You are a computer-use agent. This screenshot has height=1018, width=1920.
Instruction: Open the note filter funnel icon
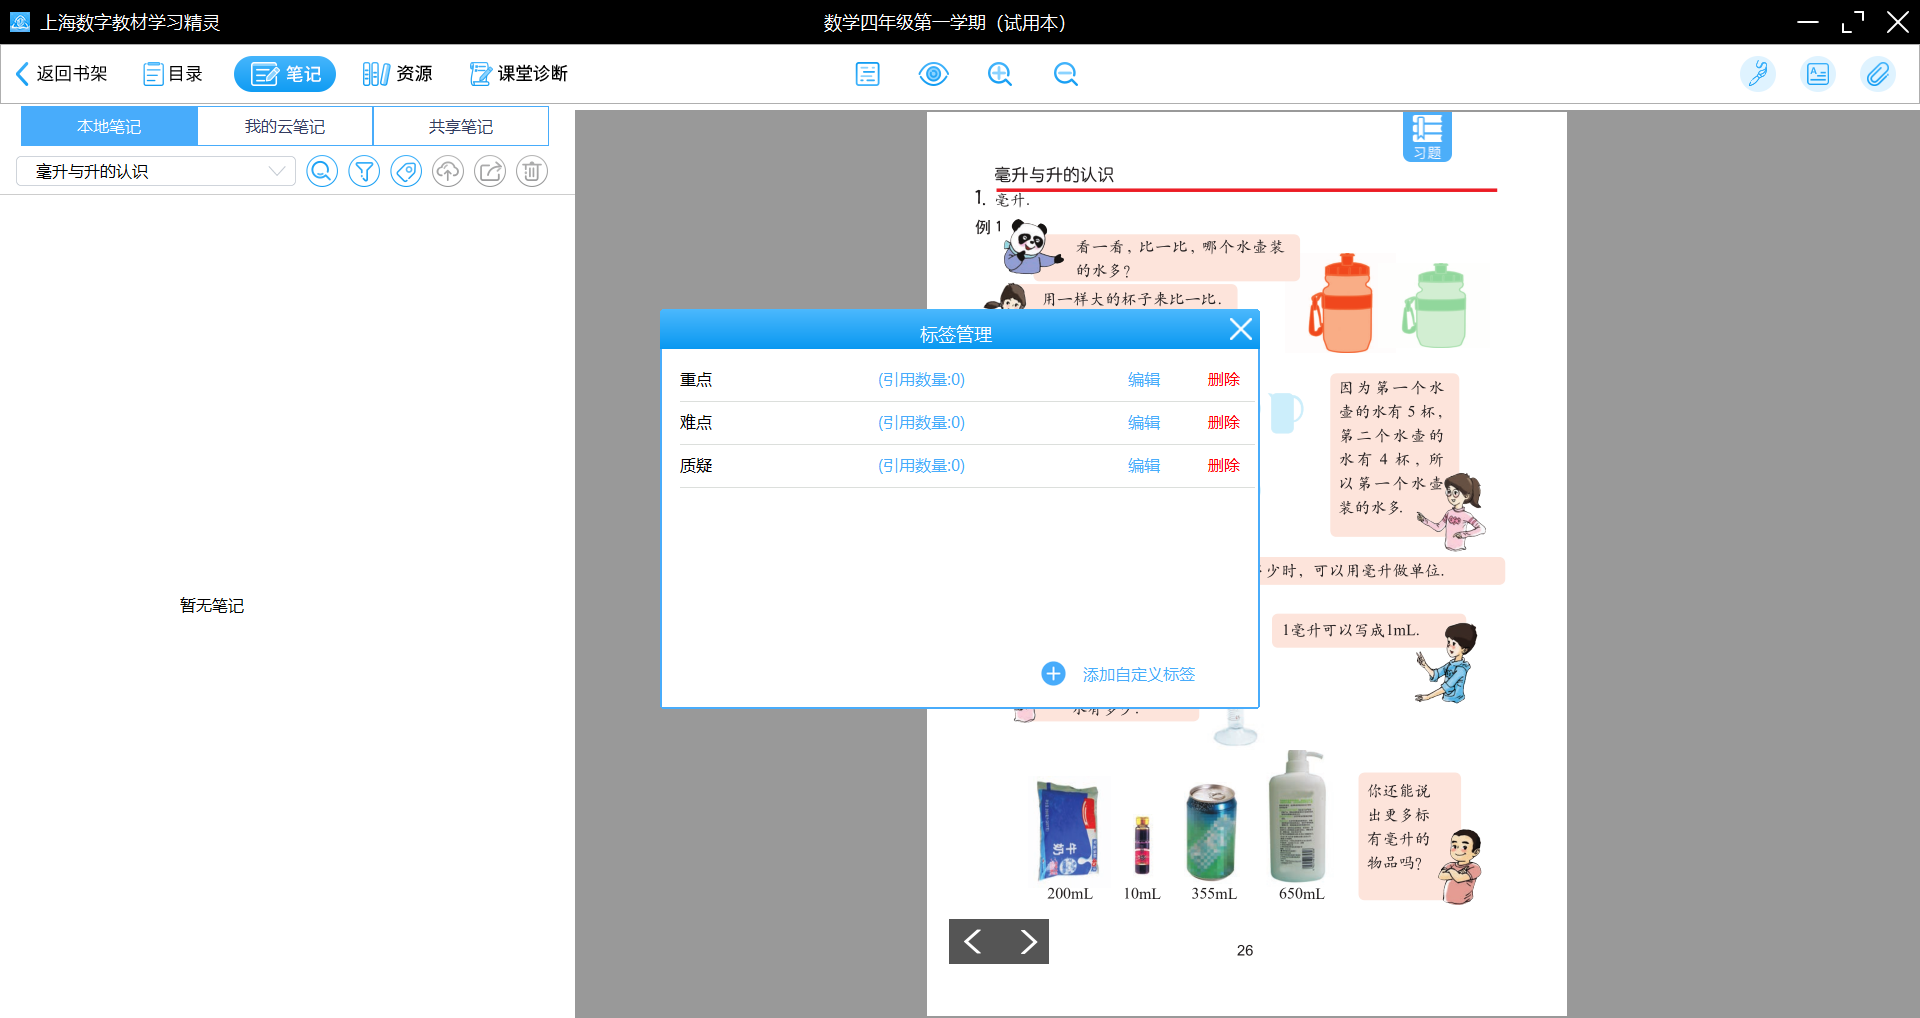[x=364, y=172]
